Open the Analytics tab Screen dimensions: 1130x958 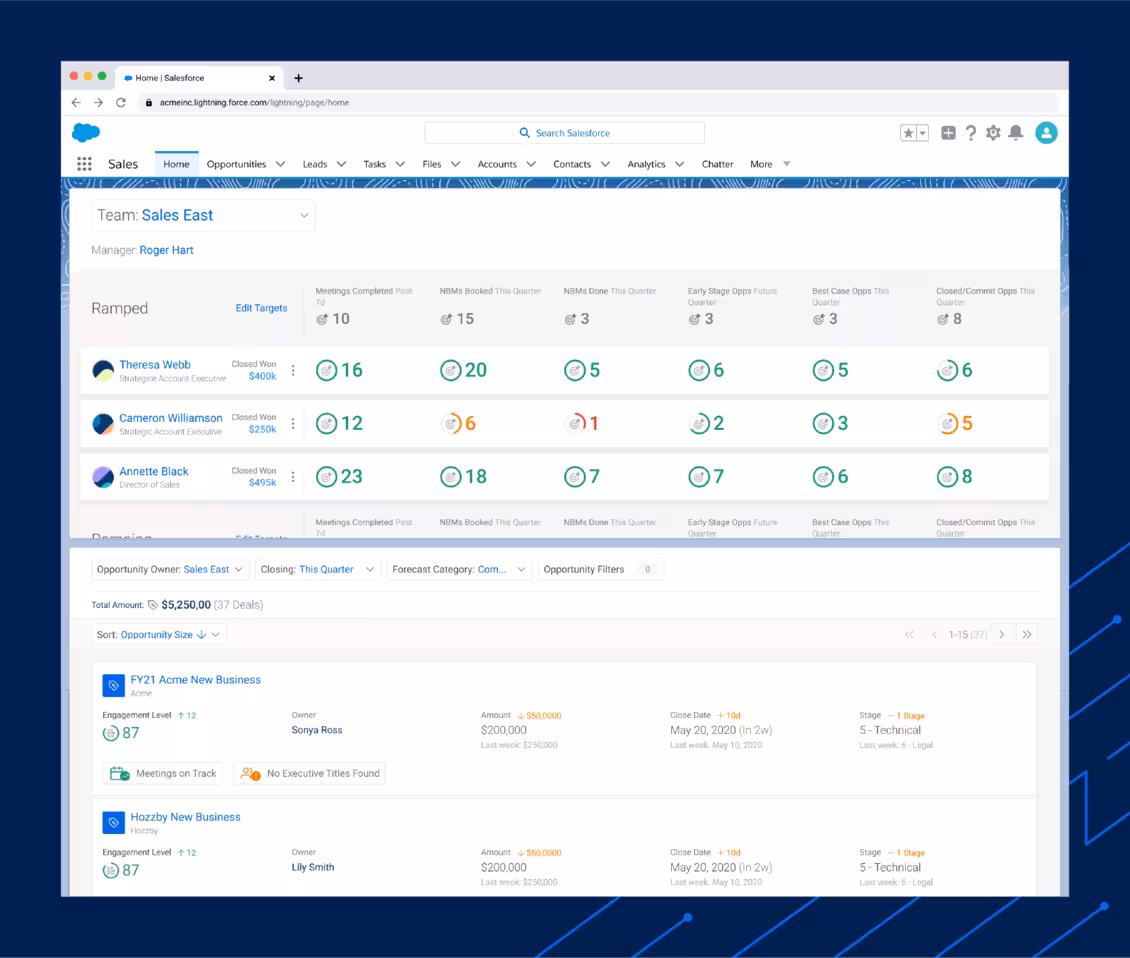point(646,164)
